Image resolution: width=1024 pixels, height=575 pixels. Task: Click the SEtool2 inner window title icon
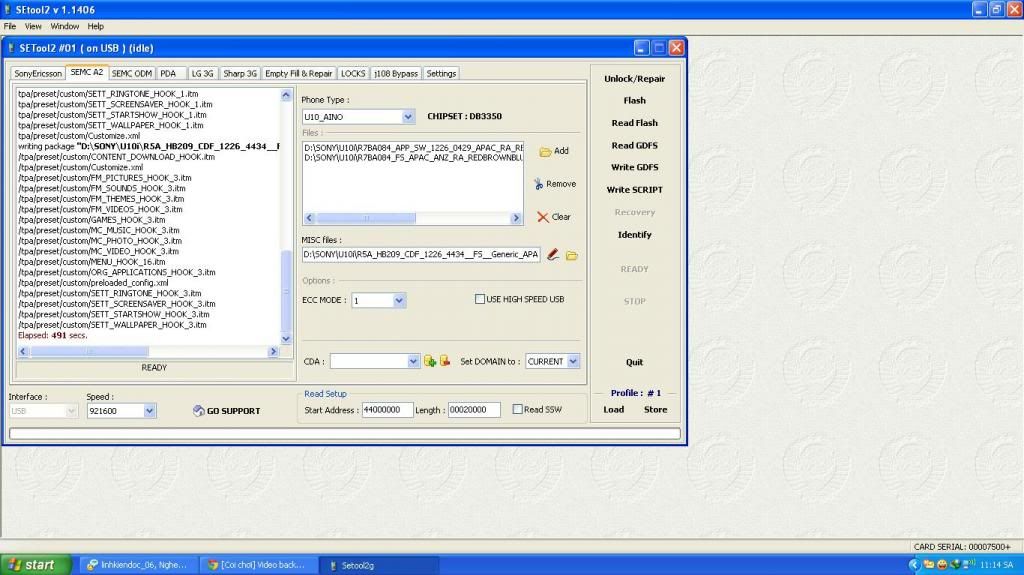pos(11,48)
